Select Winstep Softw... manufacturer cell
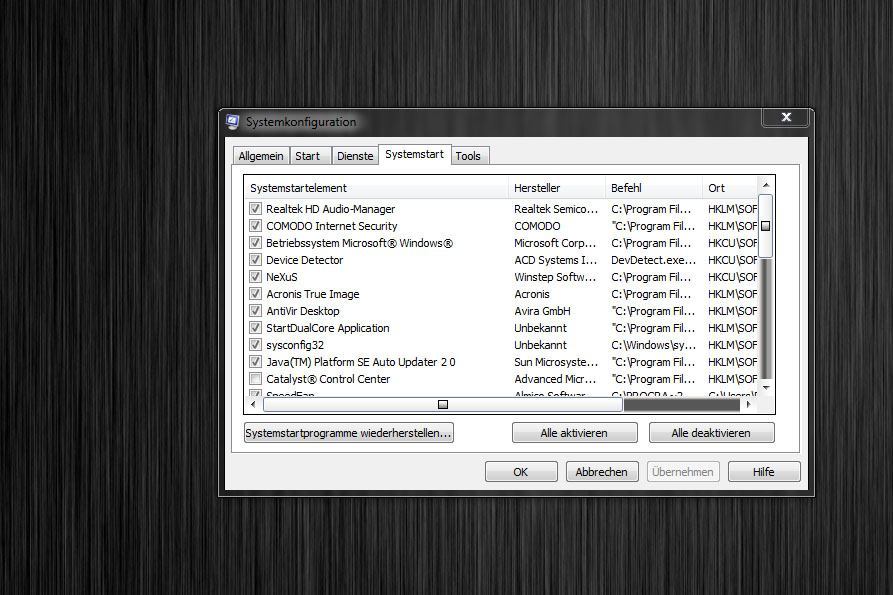This screenshot has height=595, width=893. point(555,277)
